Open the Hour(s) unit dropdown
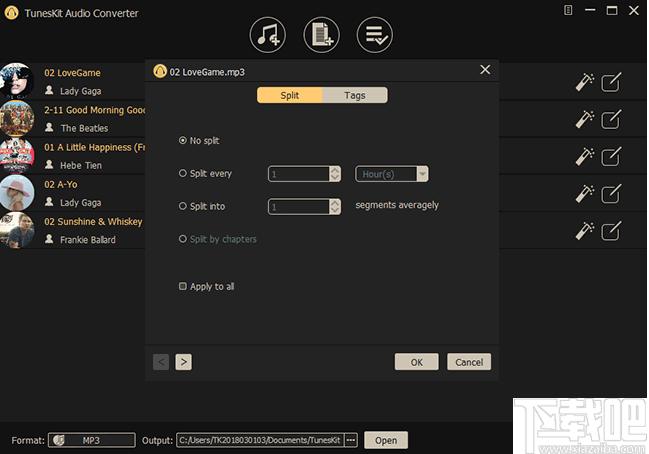This screenshot has width=649, height=454. click(392, 174)
